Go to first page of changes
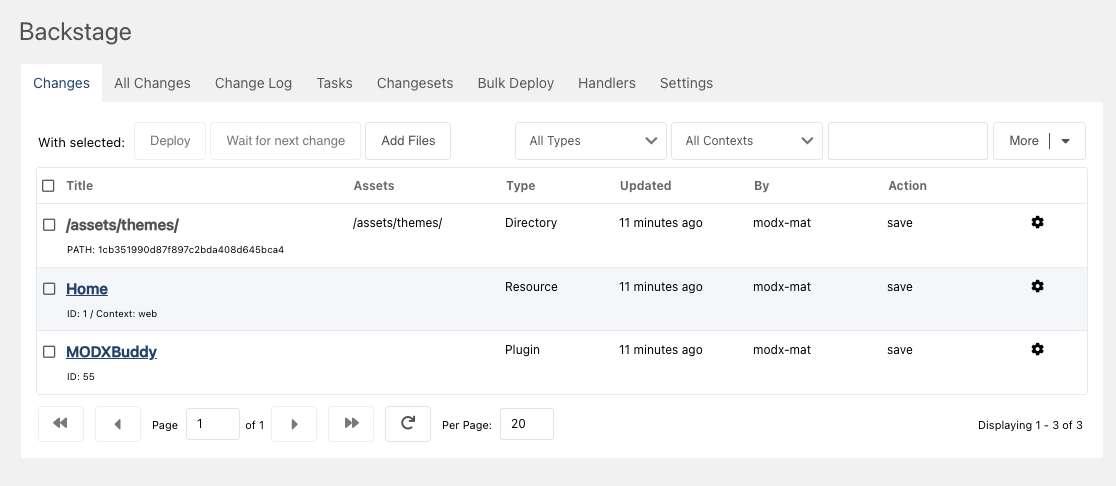Viewport: 1116px width, 486px height. point(60,423)
